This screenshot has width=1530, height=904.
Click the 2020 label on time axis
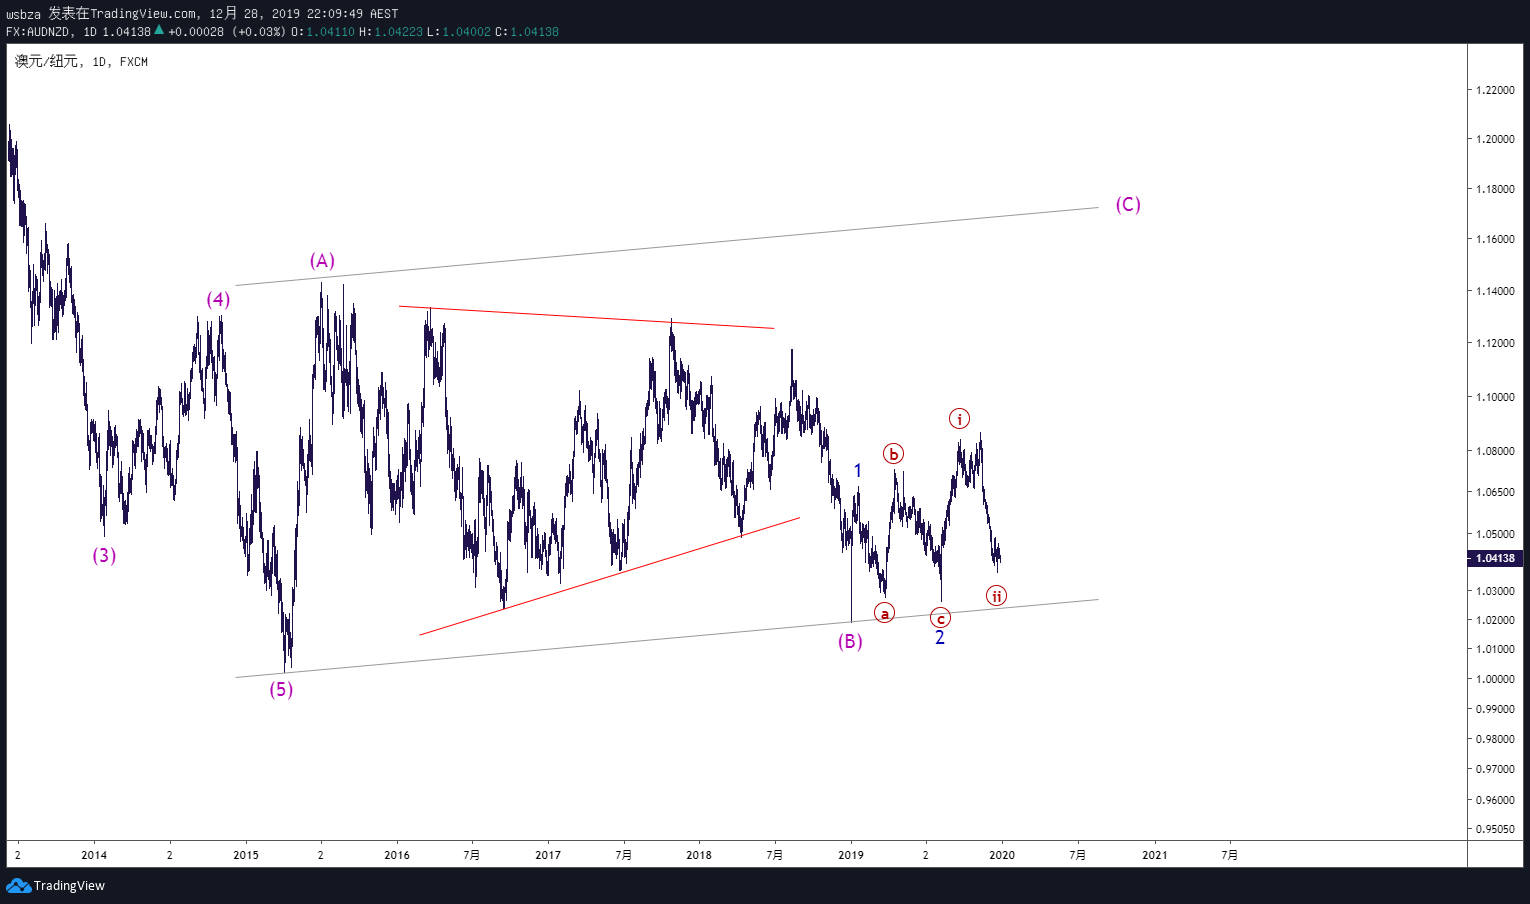click(1002, 855)
